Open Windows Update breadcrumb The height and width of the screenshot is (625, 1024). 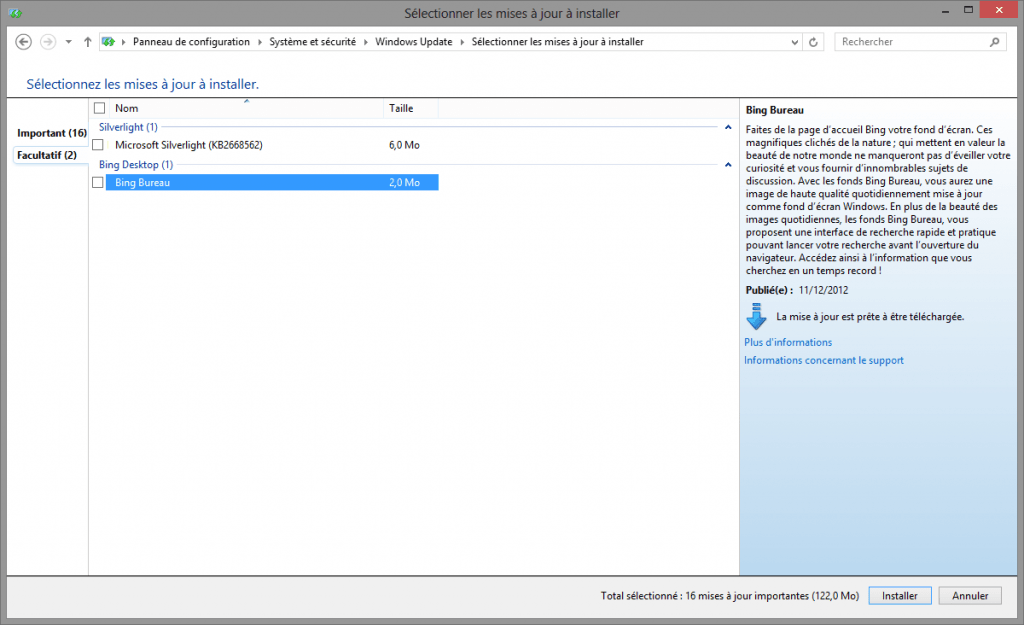tap(413, 42)
